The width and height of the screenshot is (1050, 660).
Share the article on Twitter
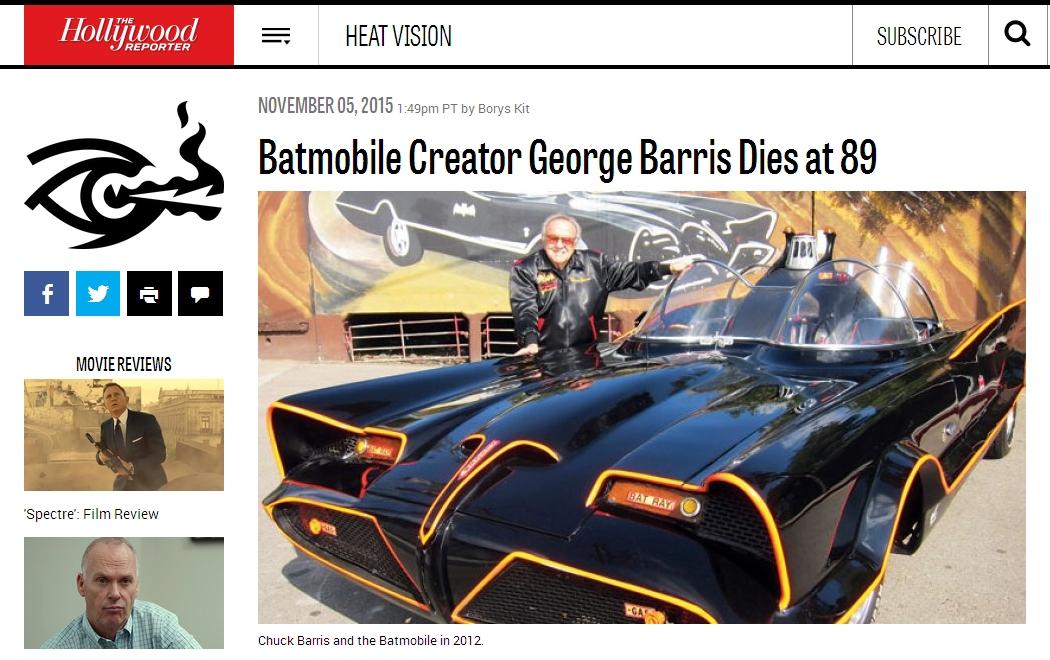click(x=98, y=293)
